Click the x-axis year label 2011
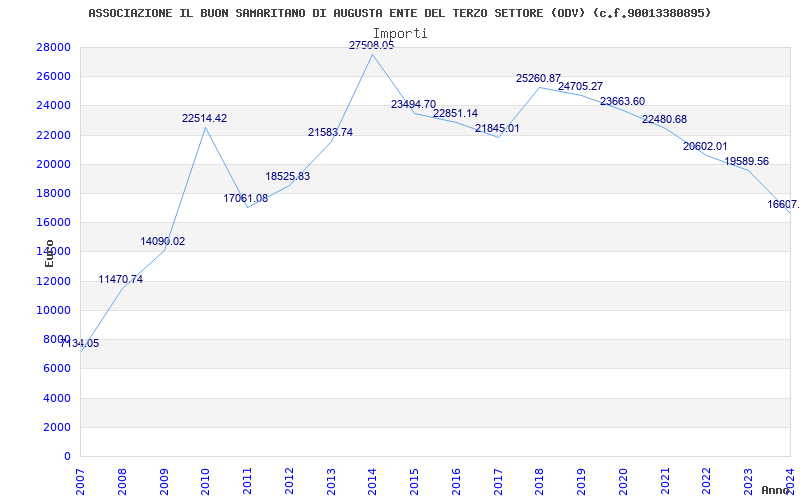The height and width of the screenshot is (500, 800). click(x=247, y=482)
